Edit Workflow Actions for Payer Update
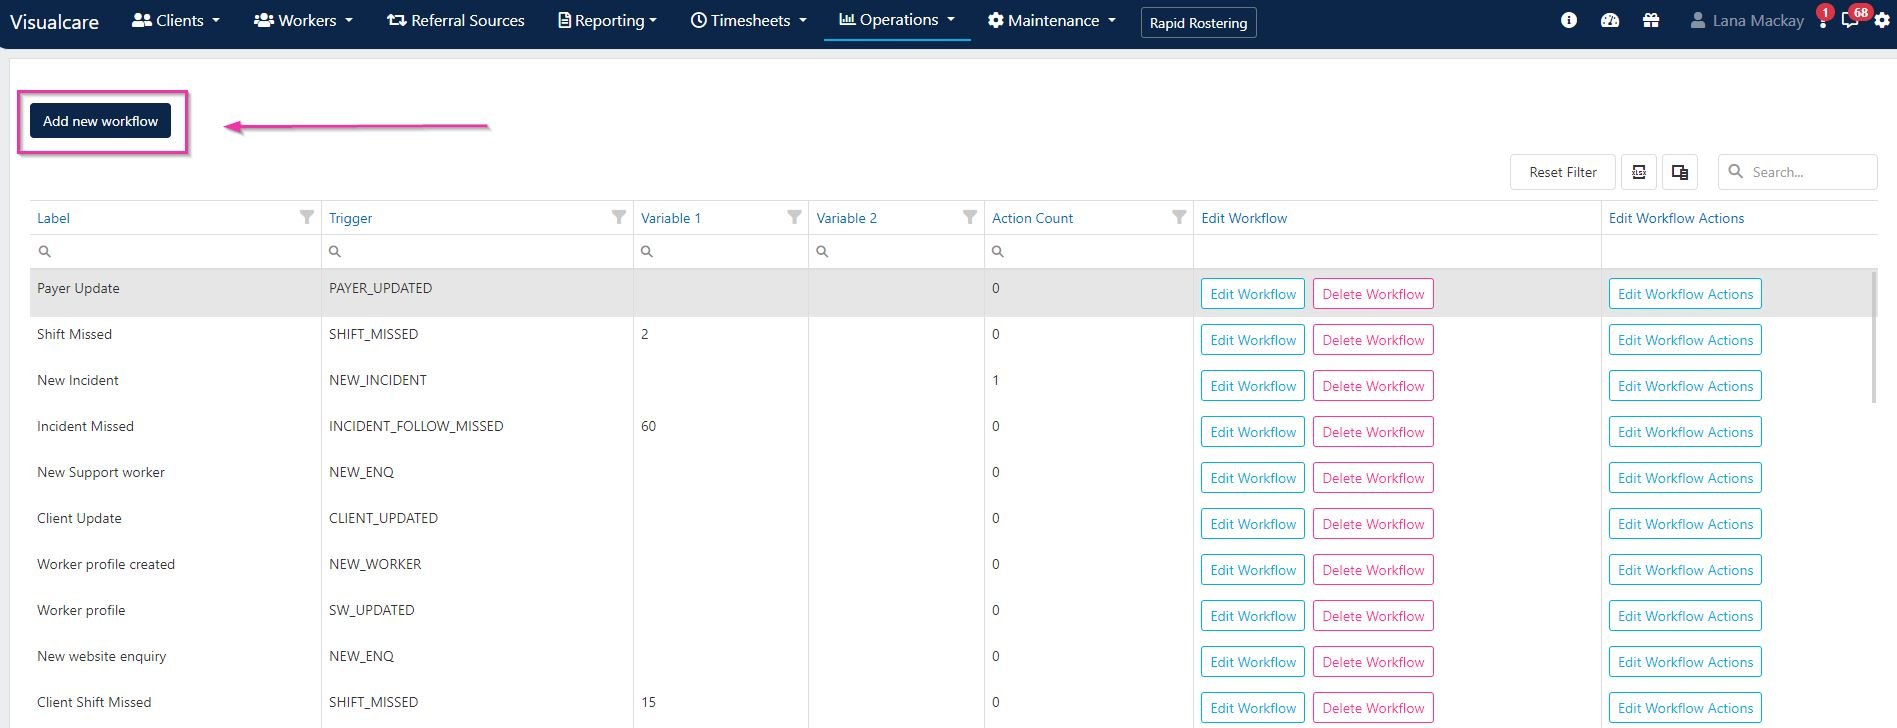The width and height of the screenshot is (1897, 728). click(x=1685, y=294)
